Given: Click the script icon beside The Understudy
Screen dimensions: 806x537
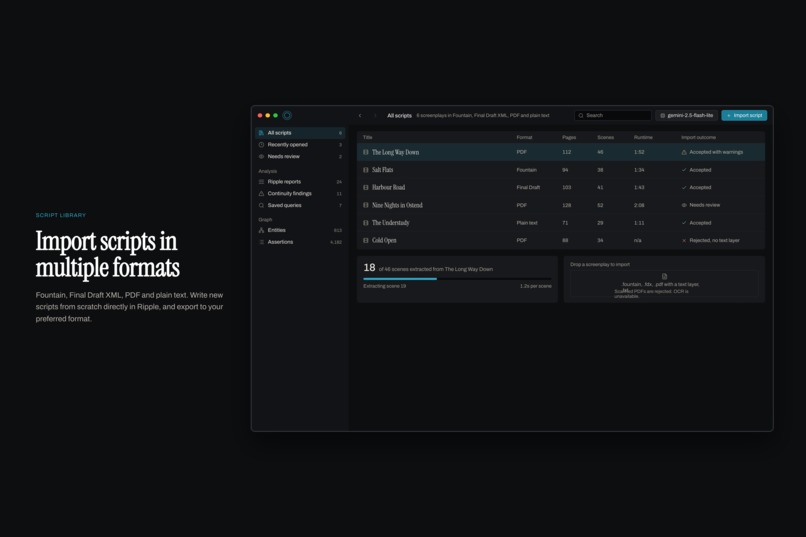Looking at the screenshot, I should click(x=366, y=223).
